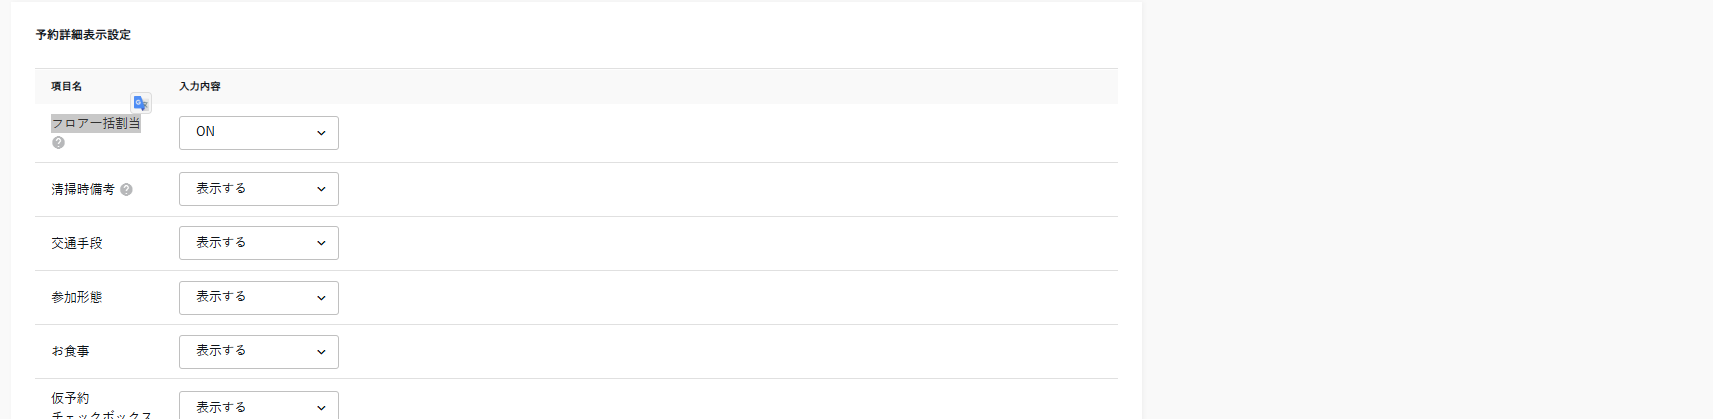Open the 交通手段 display dropdown

pos(258,243)
